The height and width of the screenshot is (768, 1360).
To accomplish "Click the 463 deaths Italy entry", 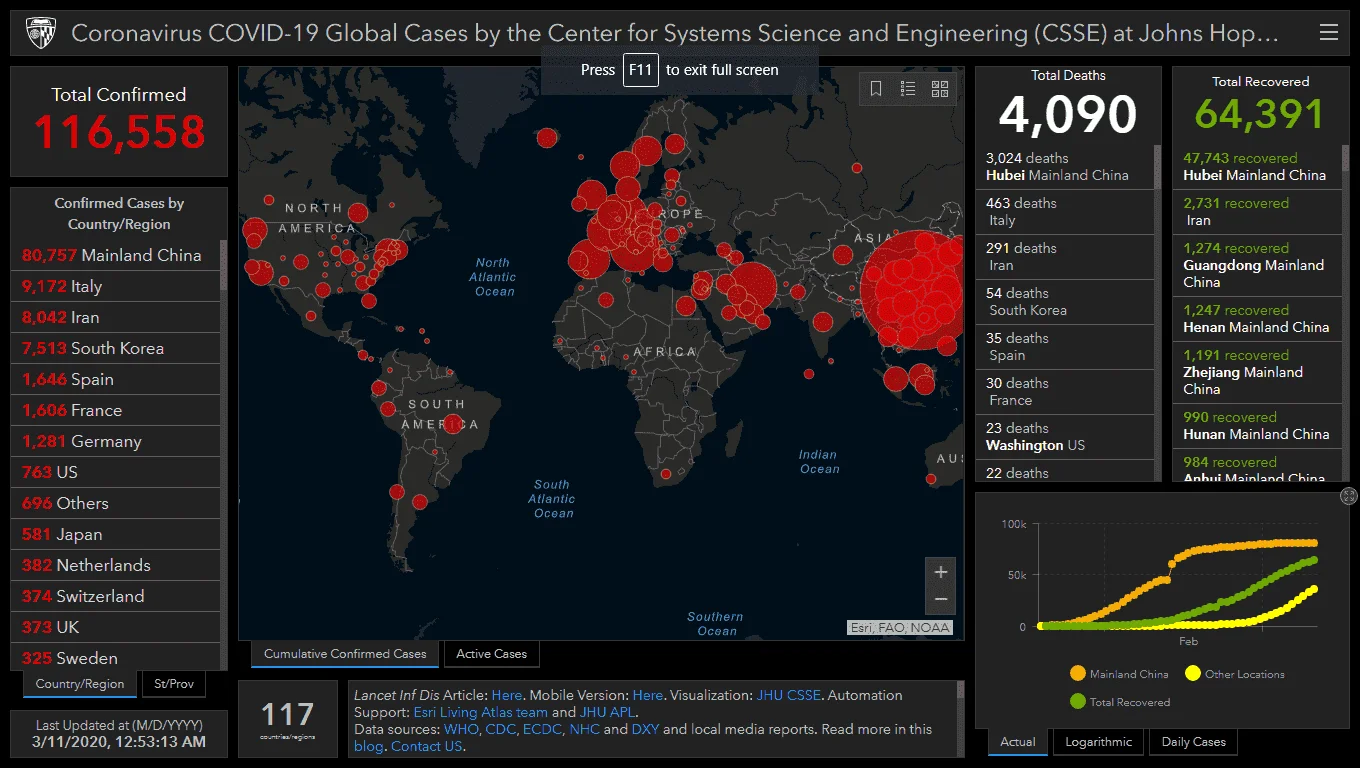I will pos(1066,212).
